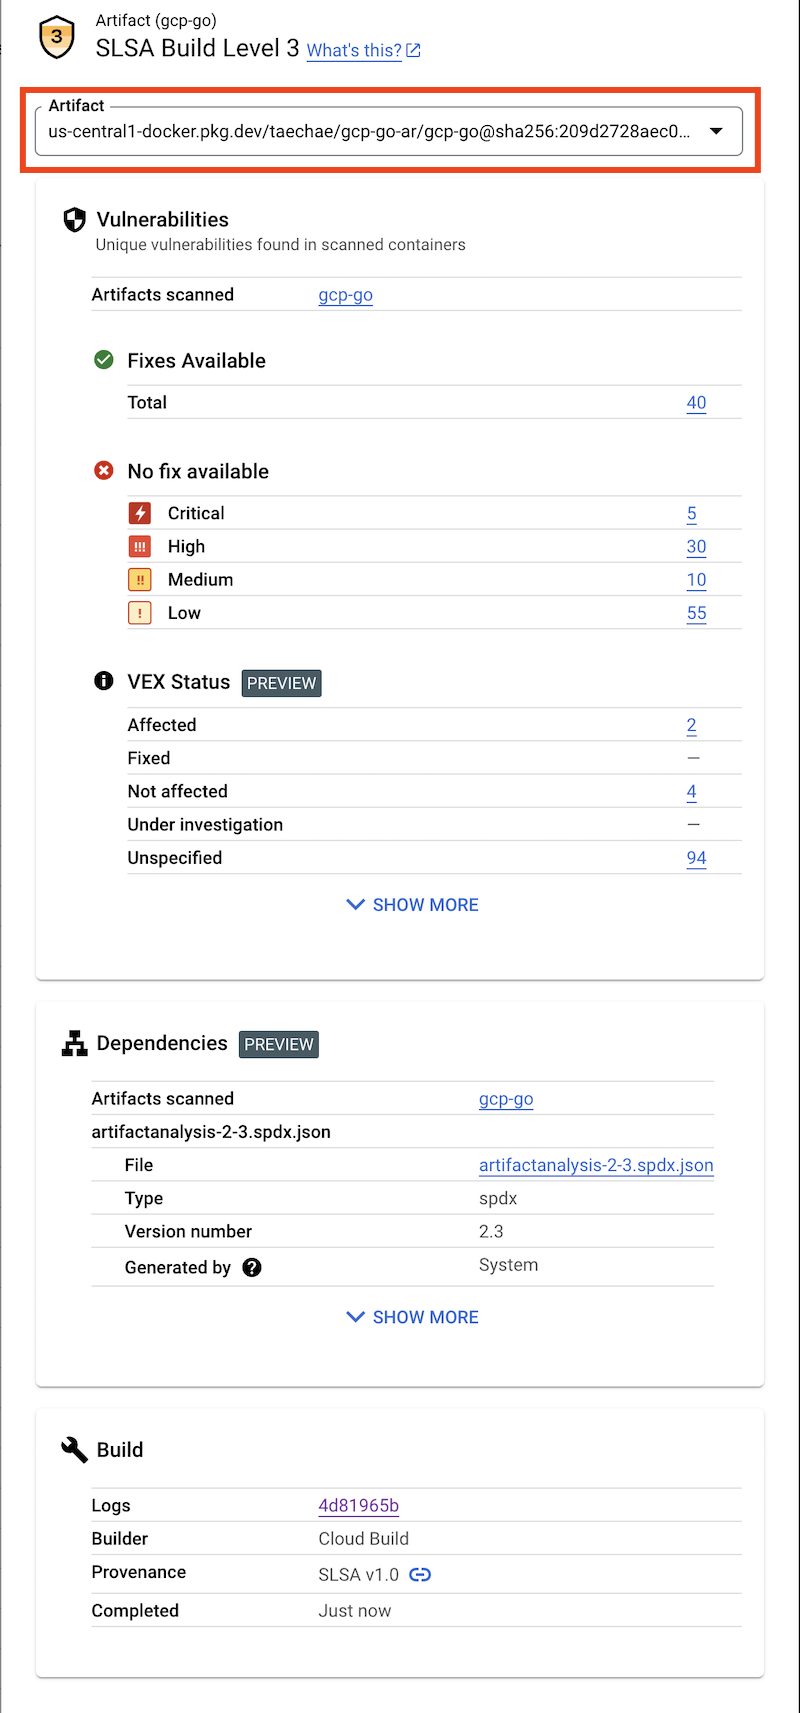Image resolution: width=800 pixels, height=1713 pixels.
Task: Click the red X icon beside No fix available
Action: 103,470
